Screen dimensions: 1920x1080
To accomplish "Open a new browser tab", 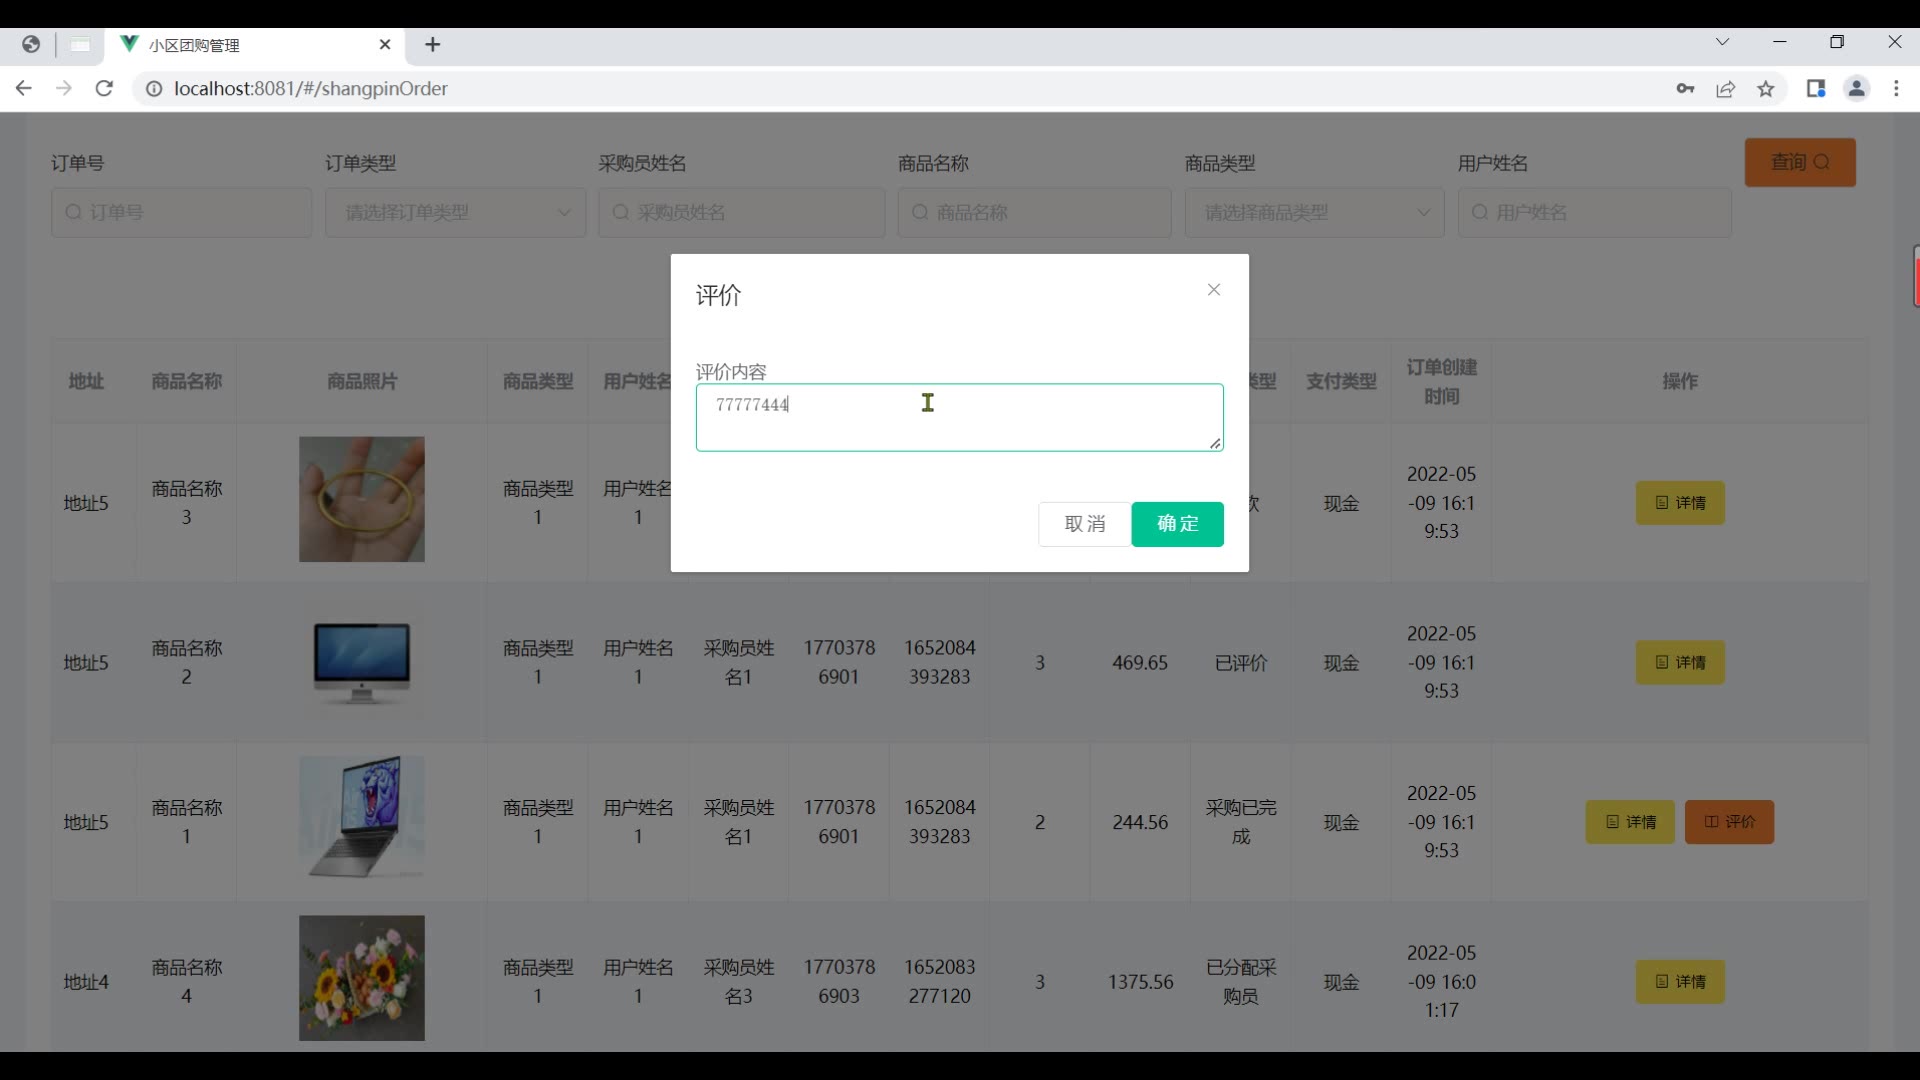I will (432, 45).
